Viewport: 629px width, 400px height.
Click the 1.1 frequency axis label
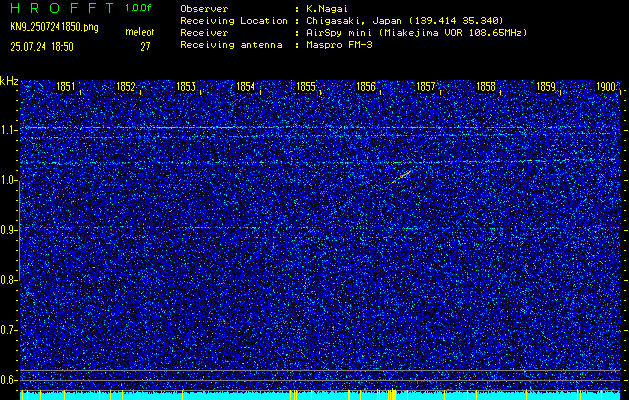(x=7, y=131)
